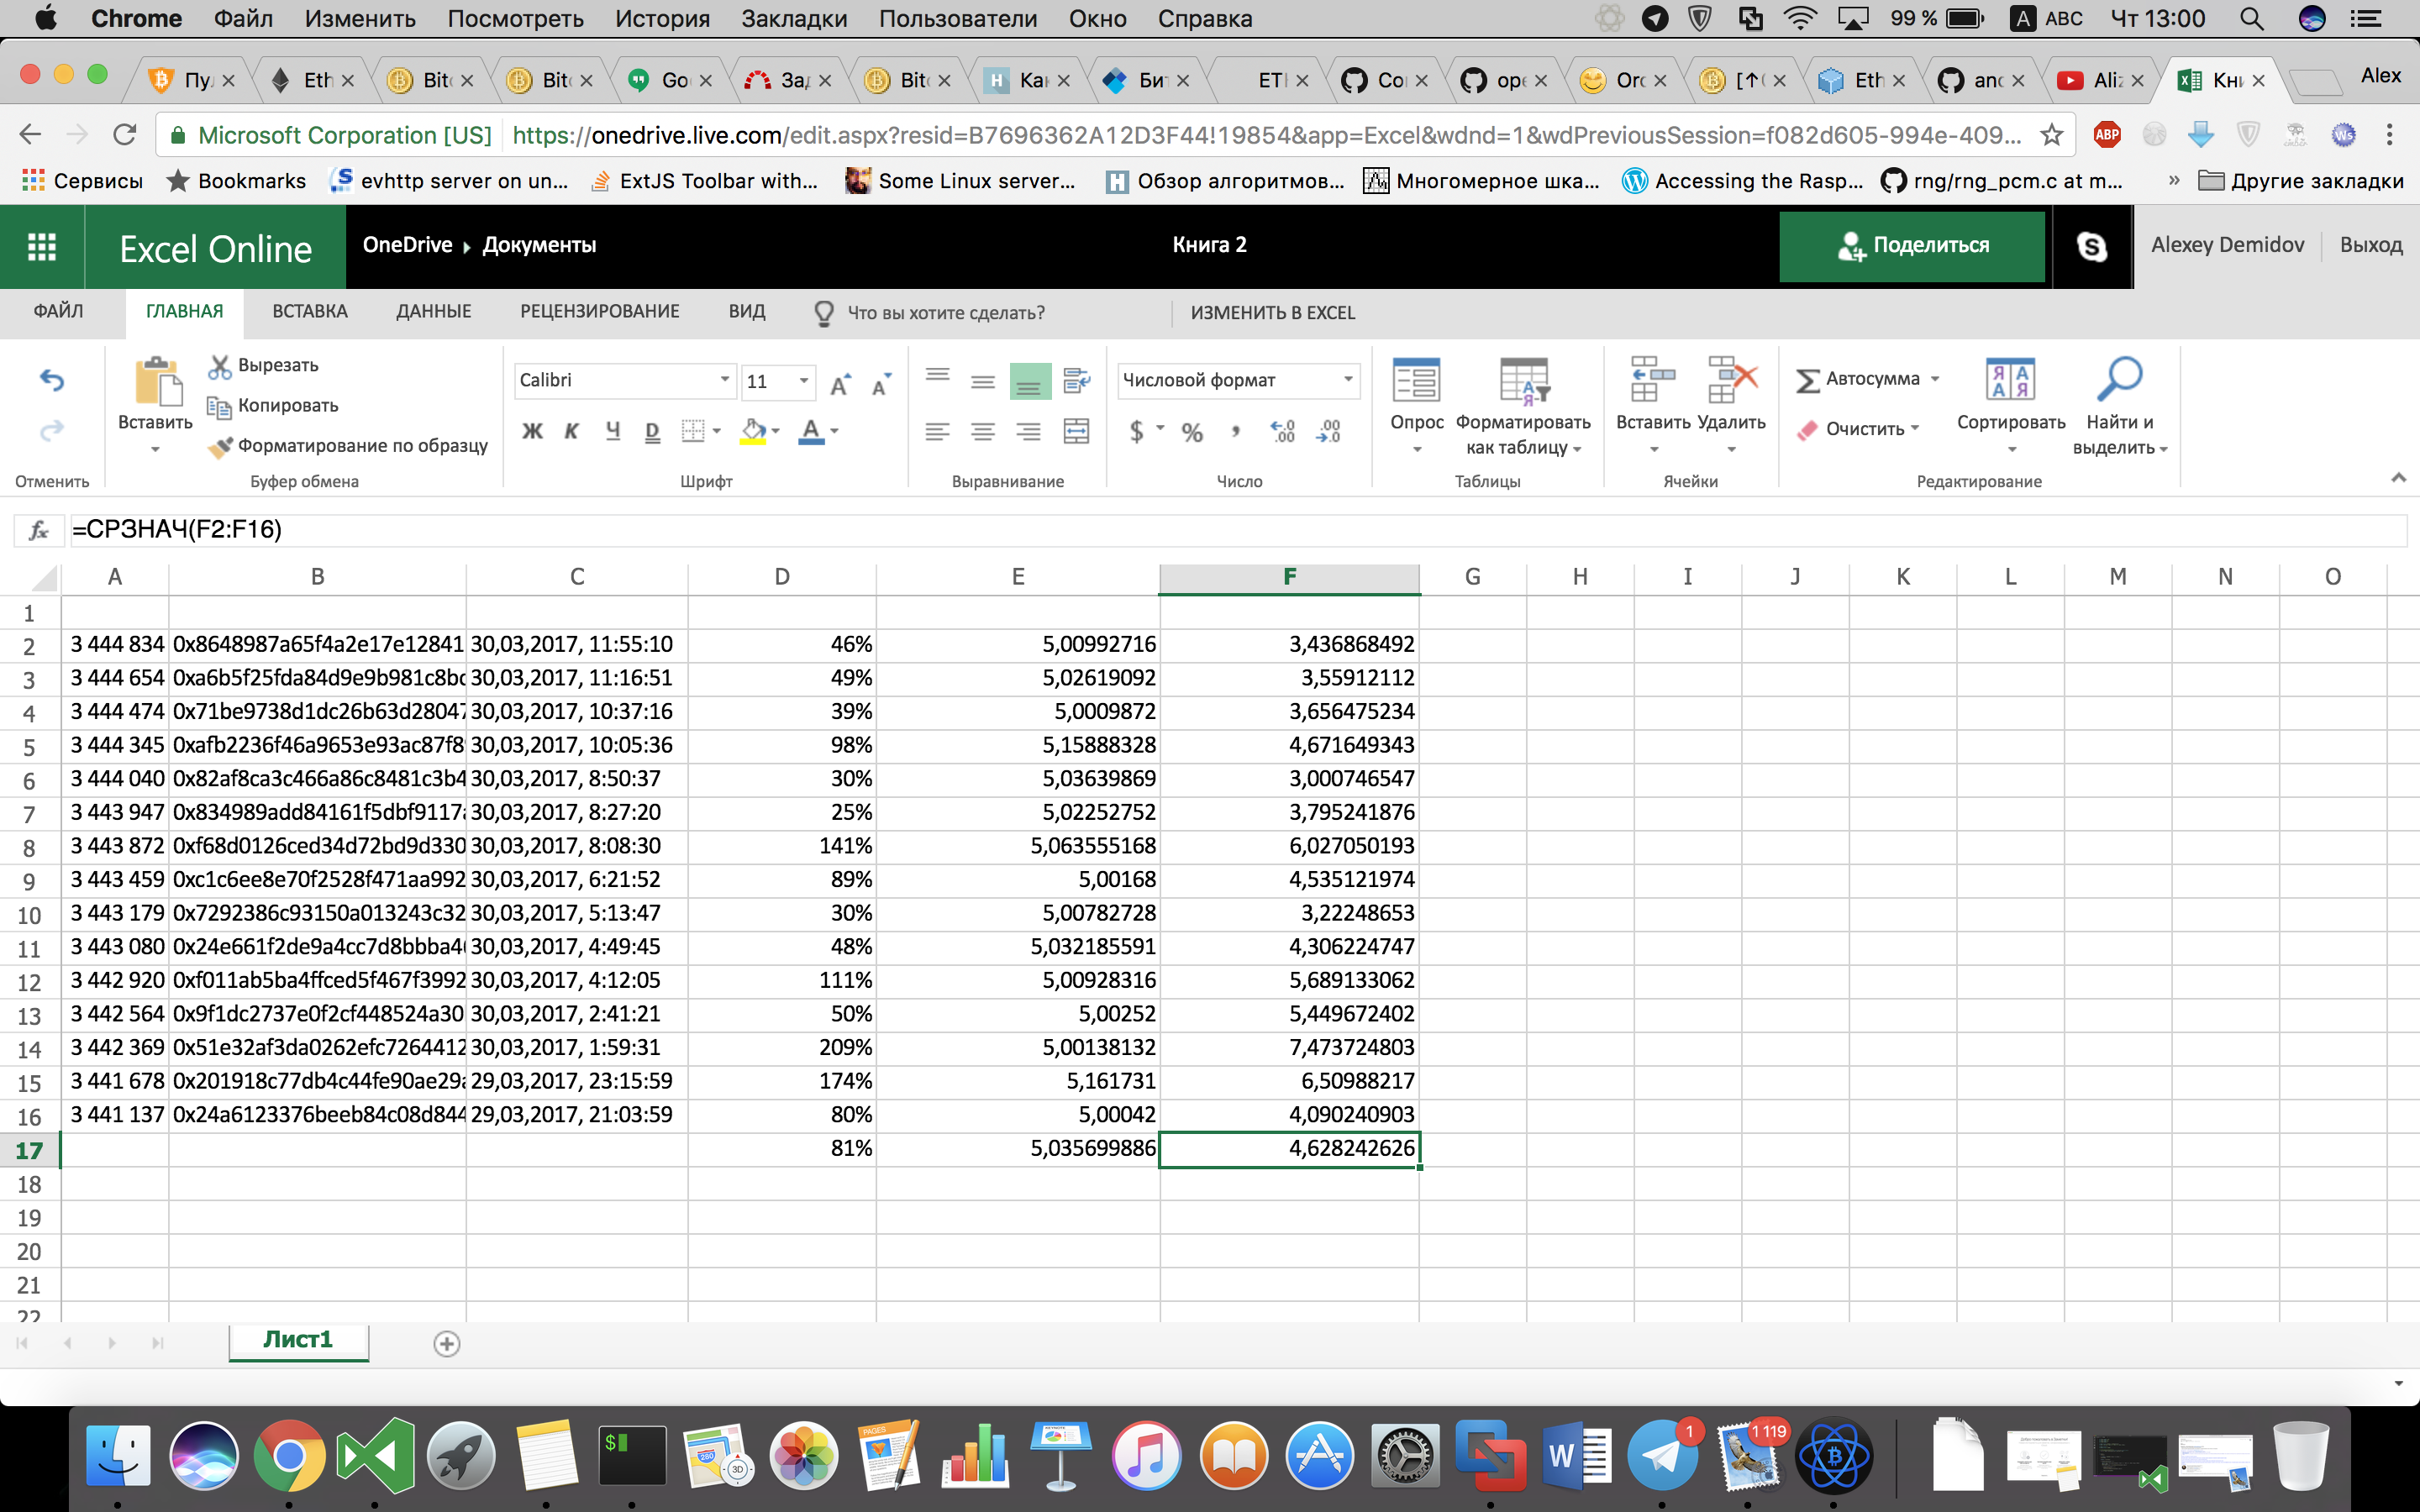
Task: Align cell content to middle
Action: pyautogui.click(x=983, y=381)
